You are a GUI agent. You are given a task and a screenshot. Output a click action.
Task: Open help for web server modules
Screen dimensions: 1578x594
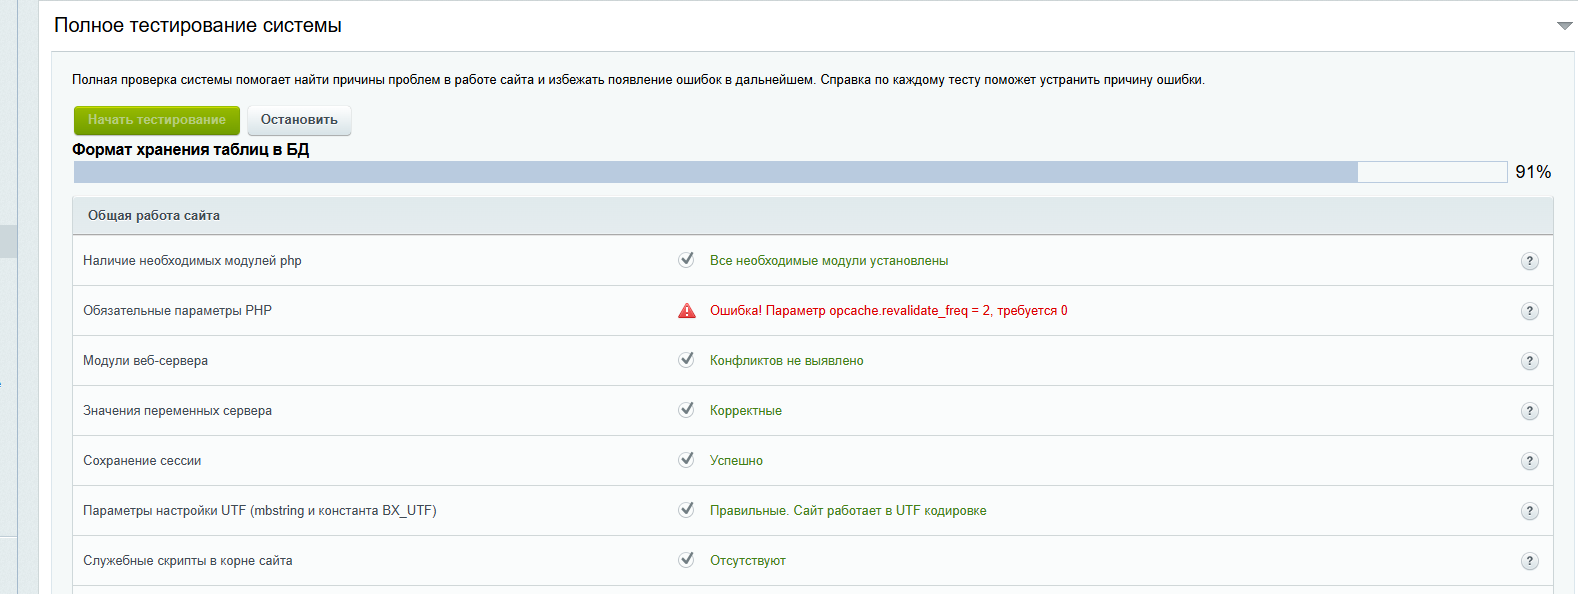coord(1529,361)
